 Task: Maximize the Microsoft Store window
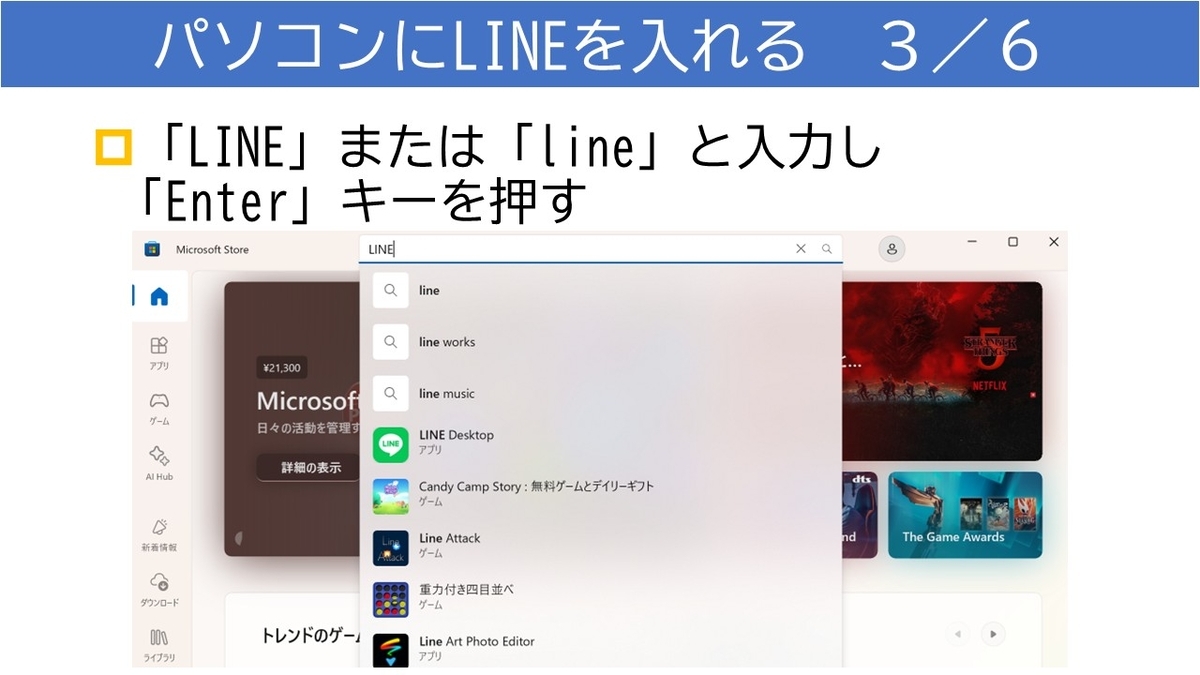(x=1012, y=242)
